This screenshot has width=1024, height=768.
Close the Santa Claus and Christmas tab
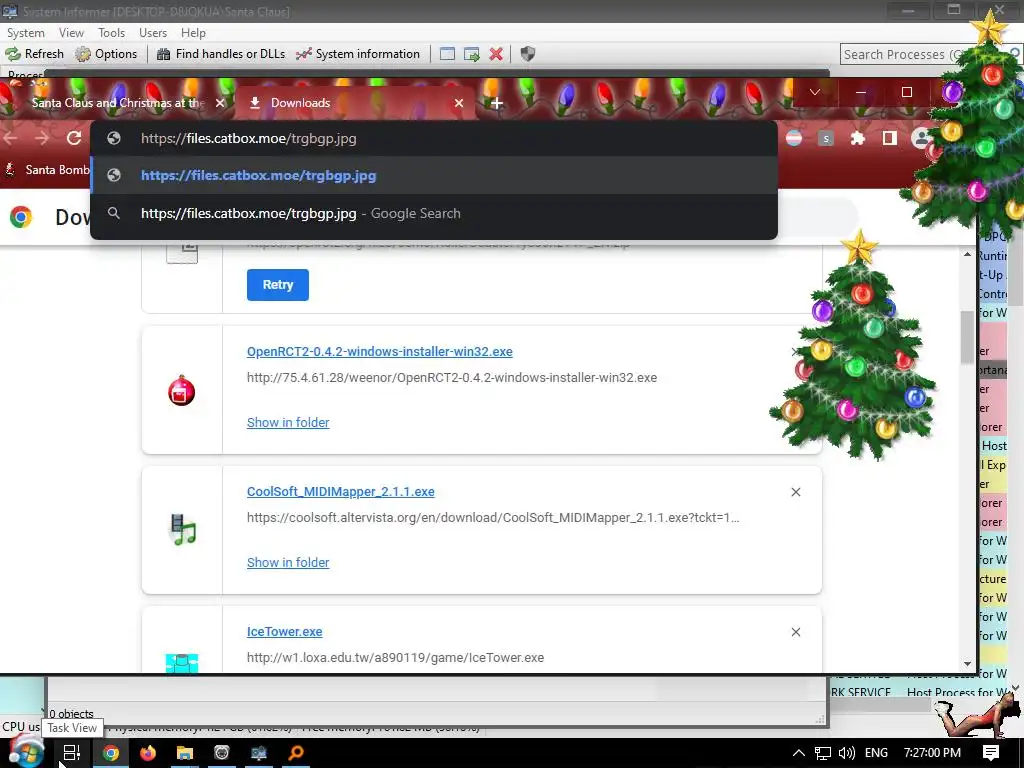coord(220,103)
